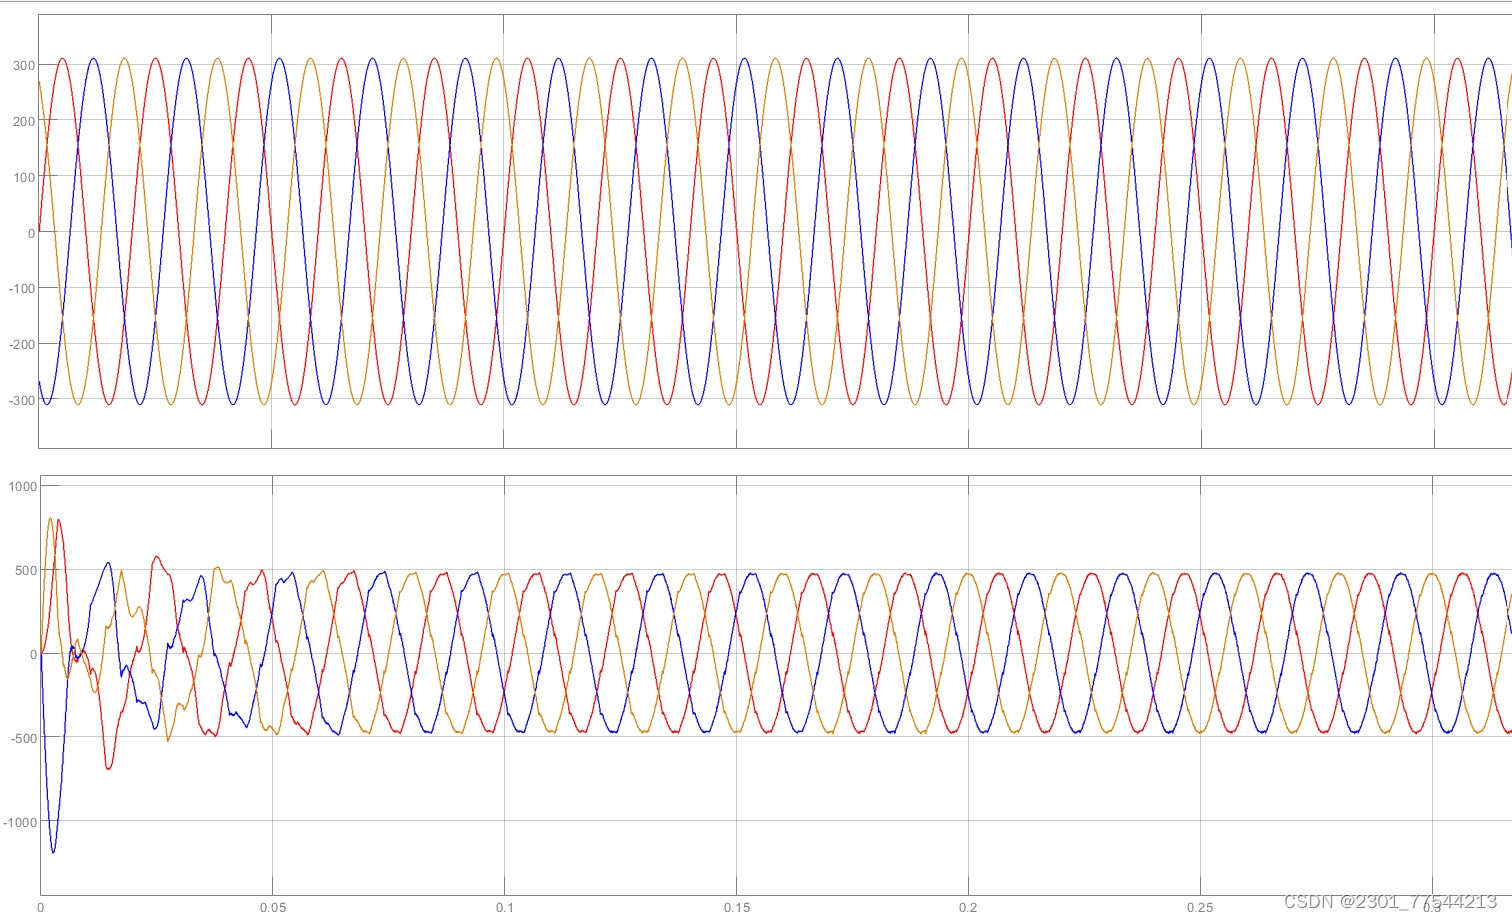
Task: Click the 0.05 time axis label
Action: coord(273,908)
